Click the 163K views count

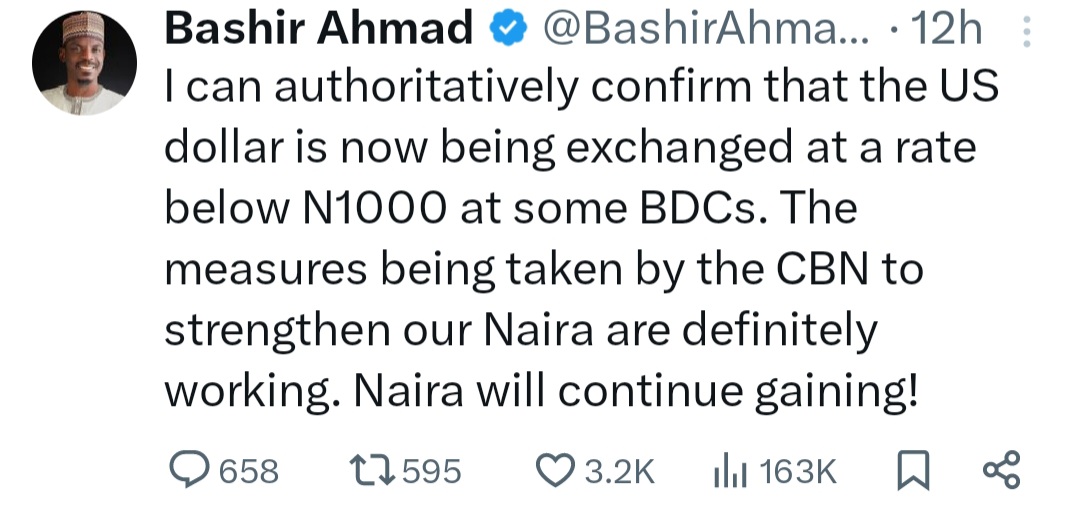click(797, 471)
